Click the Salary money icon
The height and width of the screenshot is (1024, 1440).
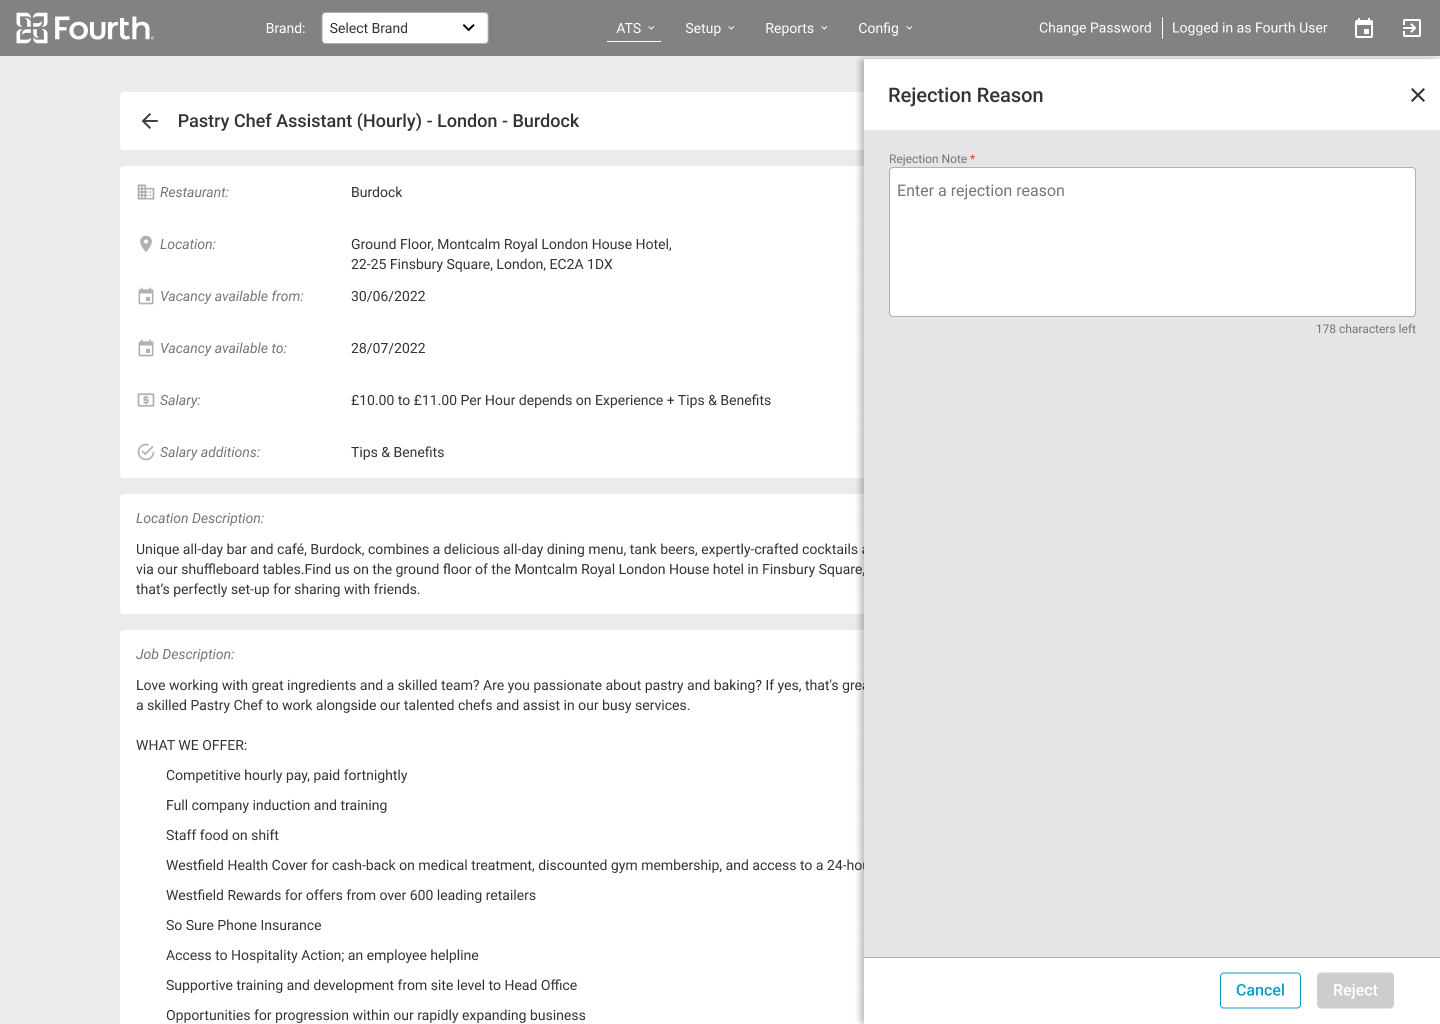click(x=146, y=400)
